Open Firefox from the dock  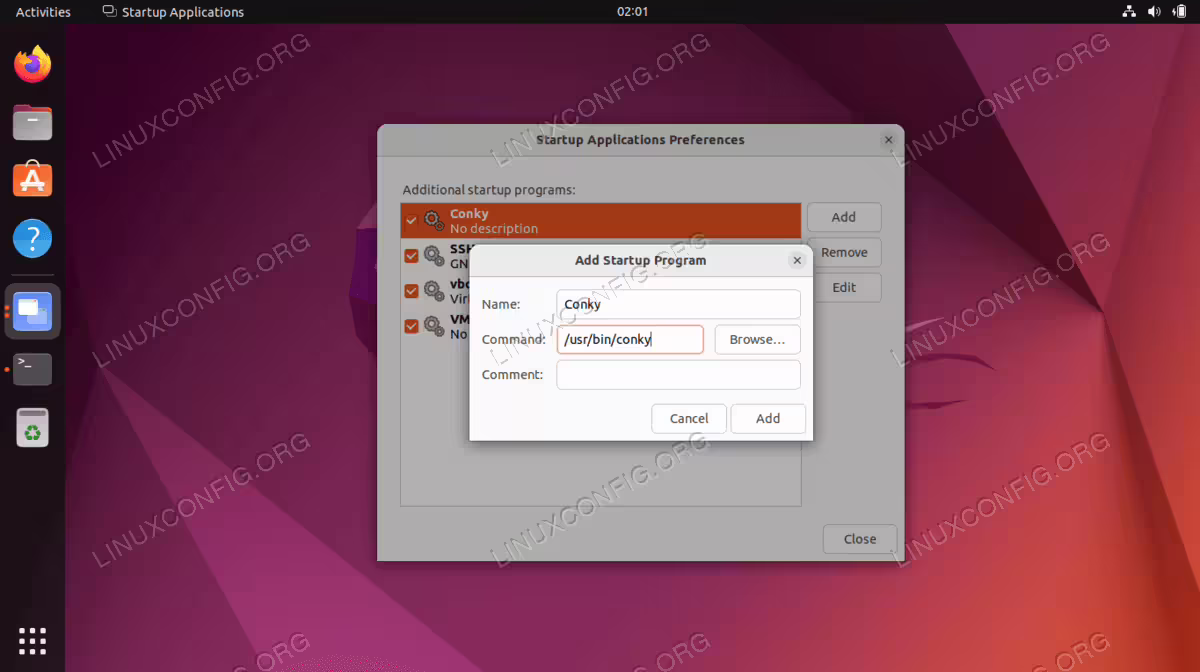point(33,65)
